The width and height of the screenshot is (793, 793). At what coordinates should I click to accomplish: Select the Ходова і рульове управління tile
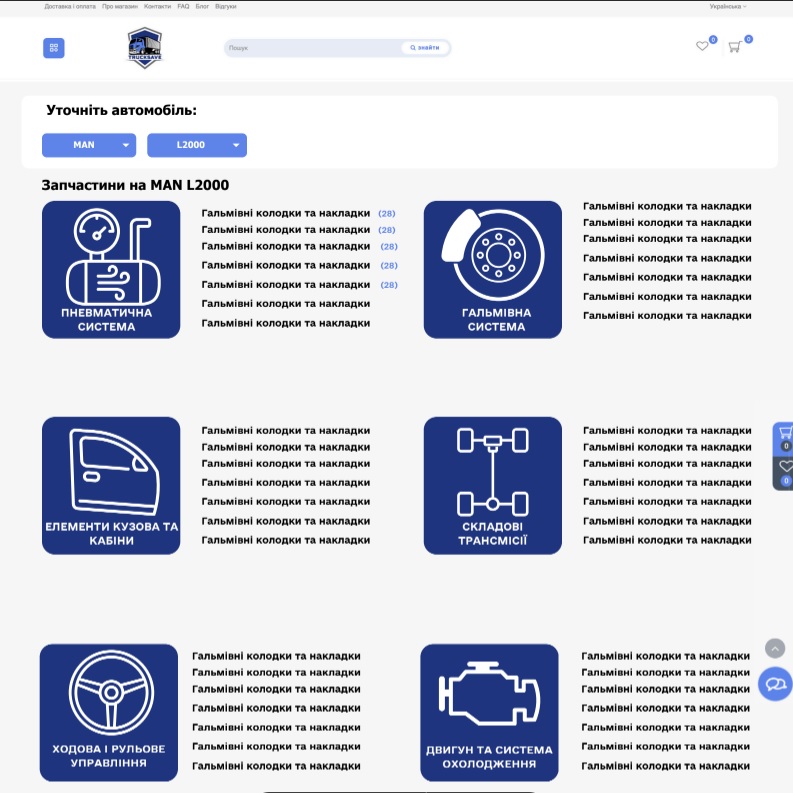coord(109,712)
